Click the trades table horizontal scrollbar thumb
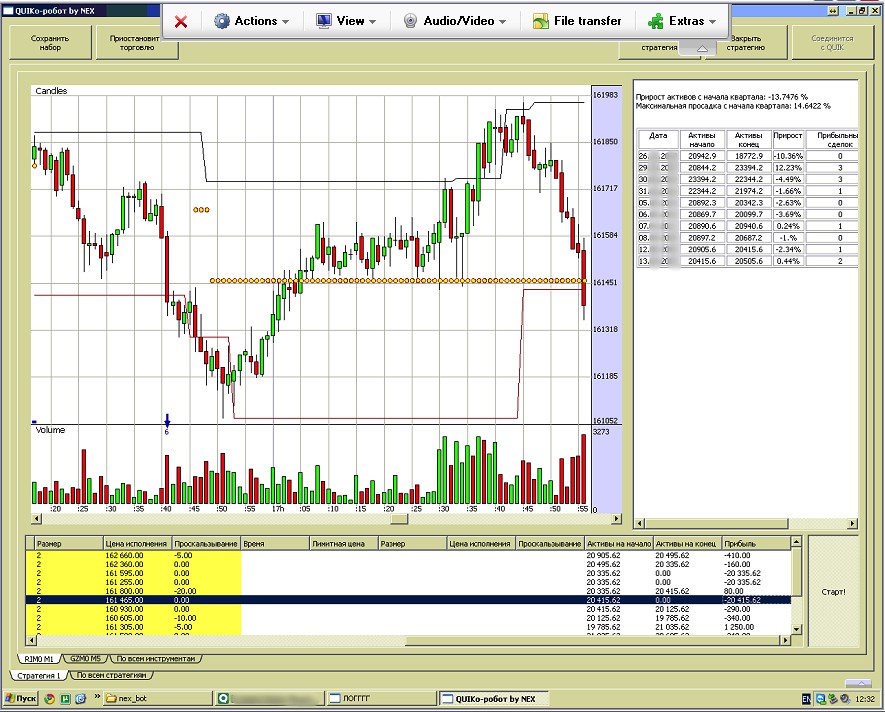Screen dimensions: 885x712 593,640
